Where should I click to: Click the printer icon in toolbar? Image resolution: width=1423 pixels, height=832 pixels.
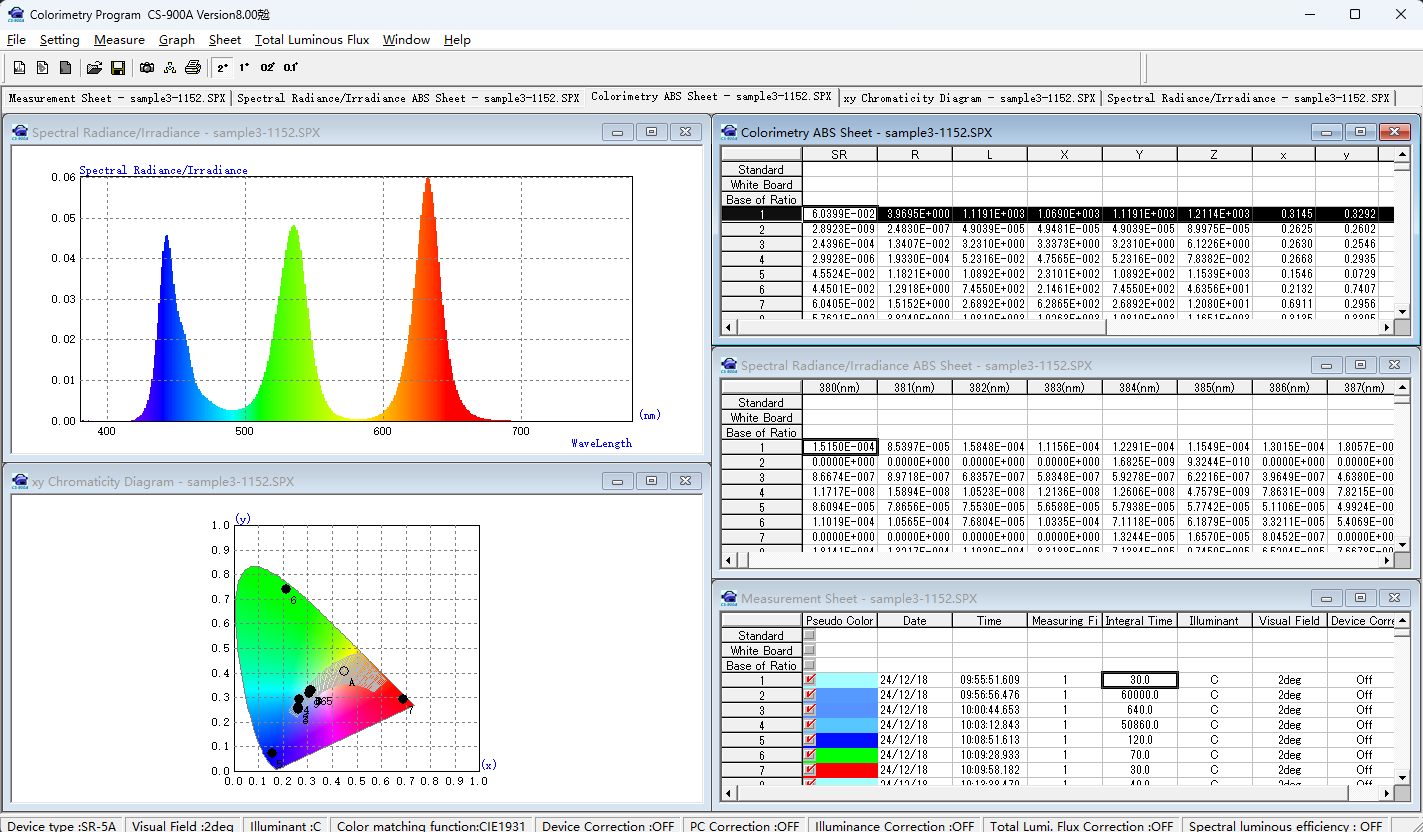coord(193,68)
